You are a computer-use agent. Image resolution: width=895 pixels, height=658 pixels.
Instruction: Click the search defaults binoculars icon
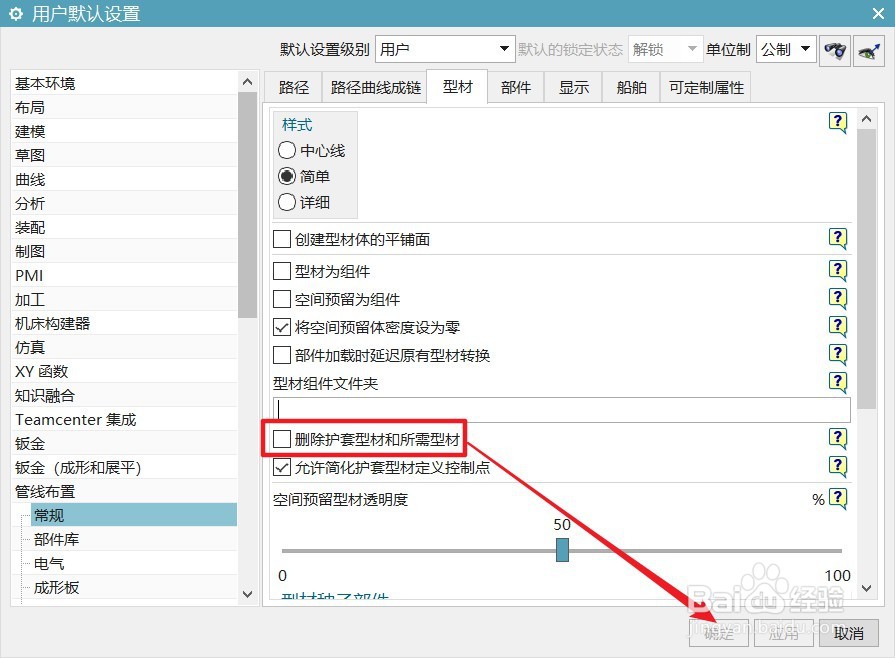(x=835, y=50)
